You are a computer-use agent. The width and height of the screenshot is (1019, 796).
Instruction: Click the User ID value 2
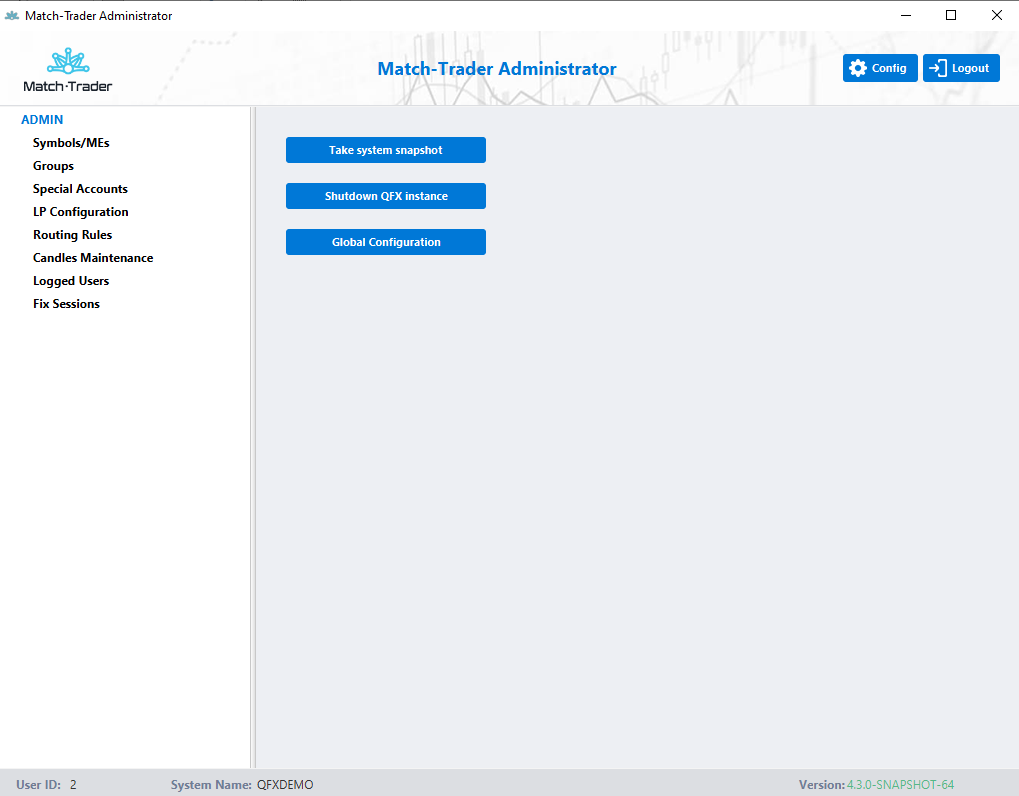[73, 785]
